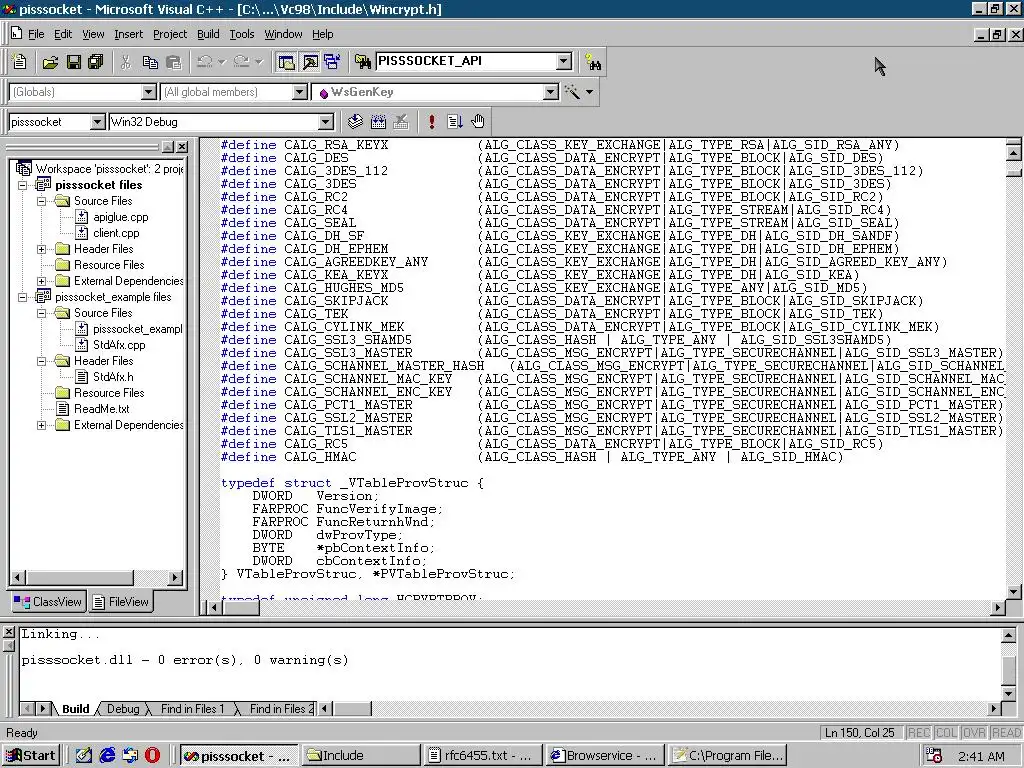The width and height of the screenshot is (1024, 768).
Task: Switch to rfc6455.txt taskbar button
Action: coord(482,756)
